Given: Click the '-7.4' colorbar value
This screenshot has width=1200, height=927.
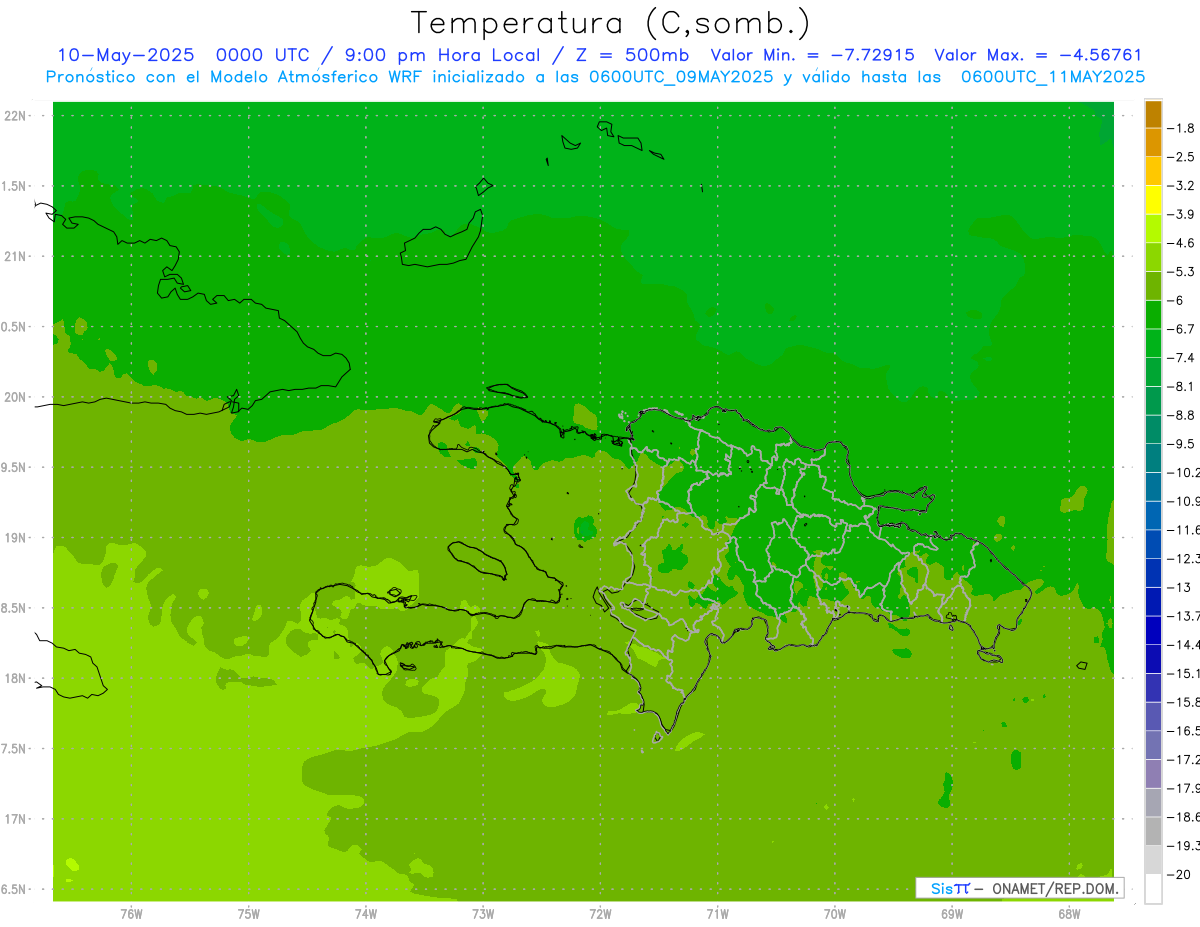Looking at the screenshot, I should 1181,358.
